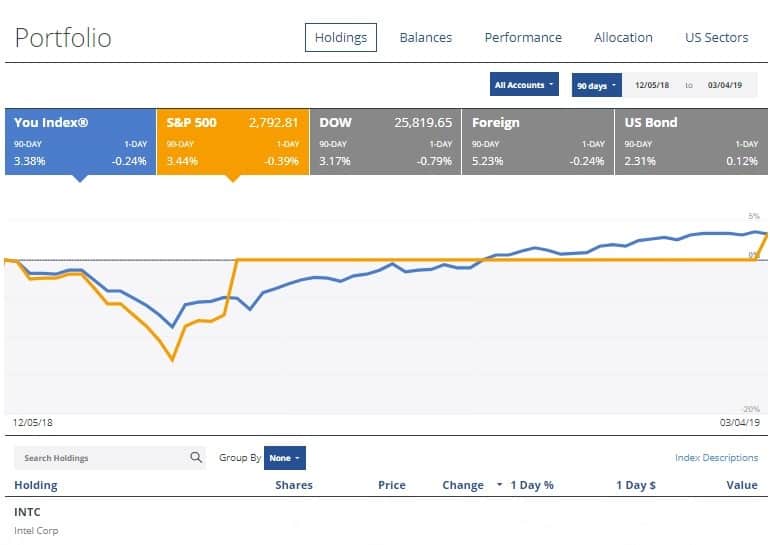
Task: Open the All Accounts dropdown
Action: coord(524,85)
